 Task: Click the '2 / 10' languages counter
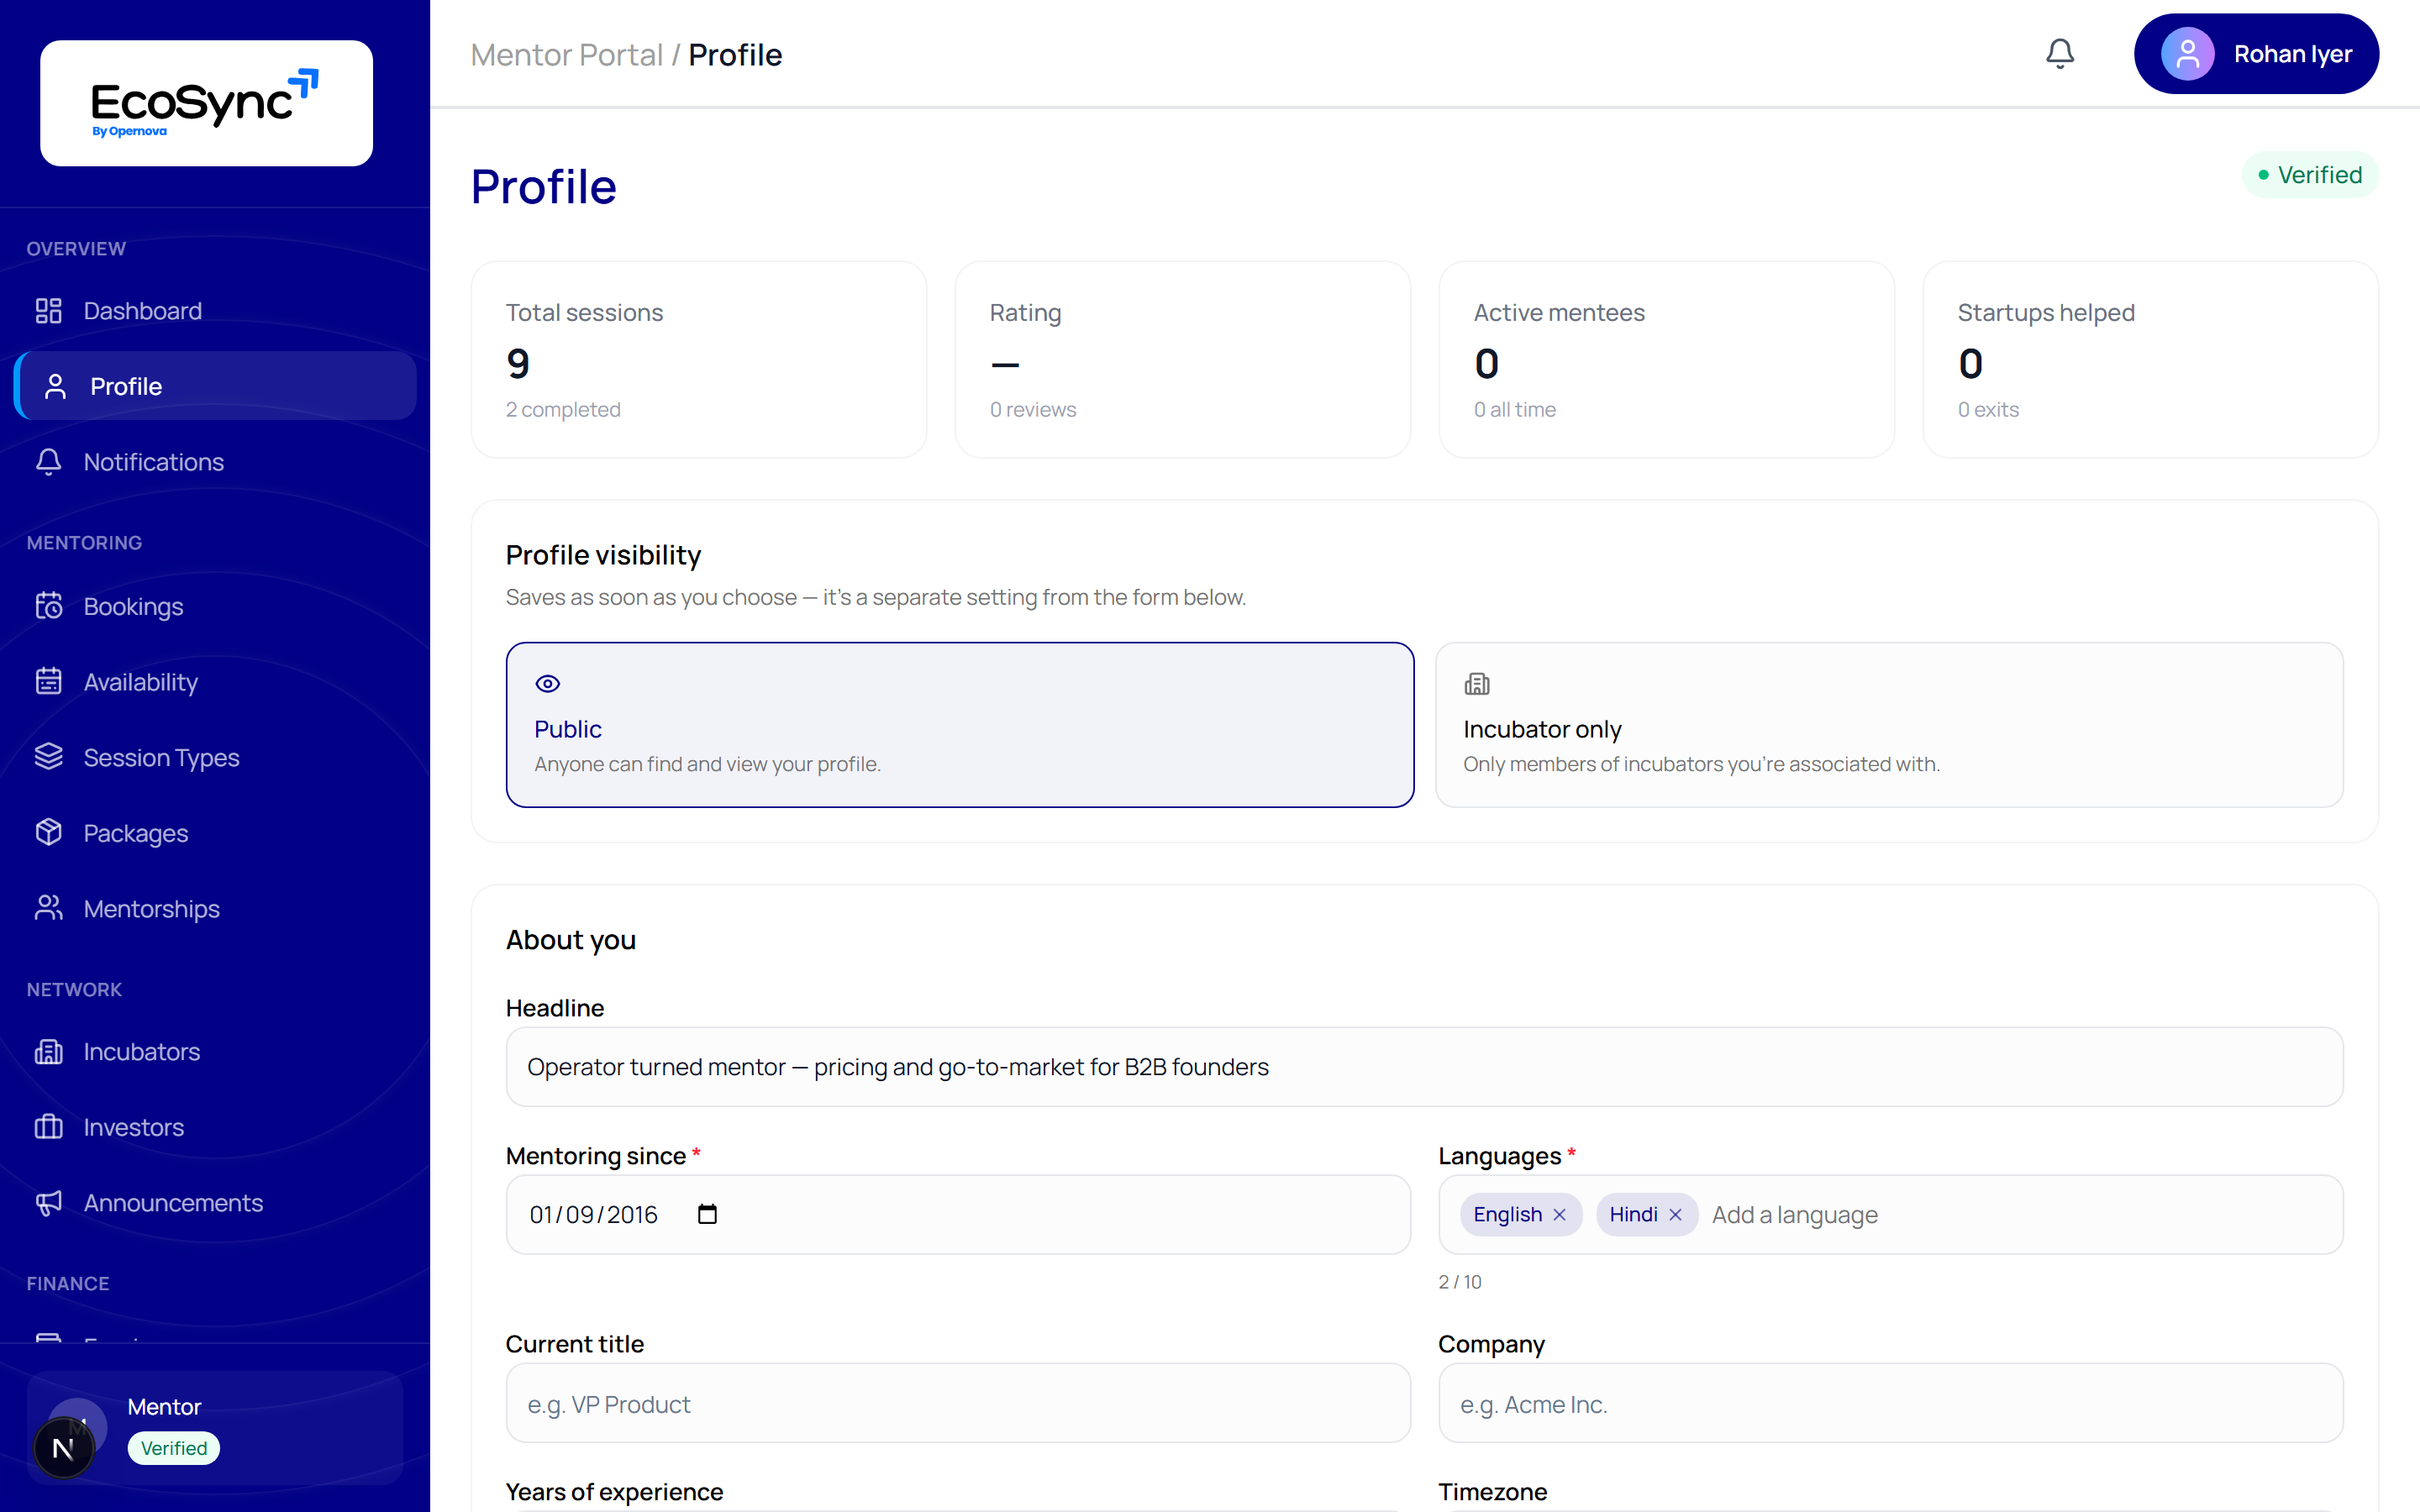[1459, 1282]
